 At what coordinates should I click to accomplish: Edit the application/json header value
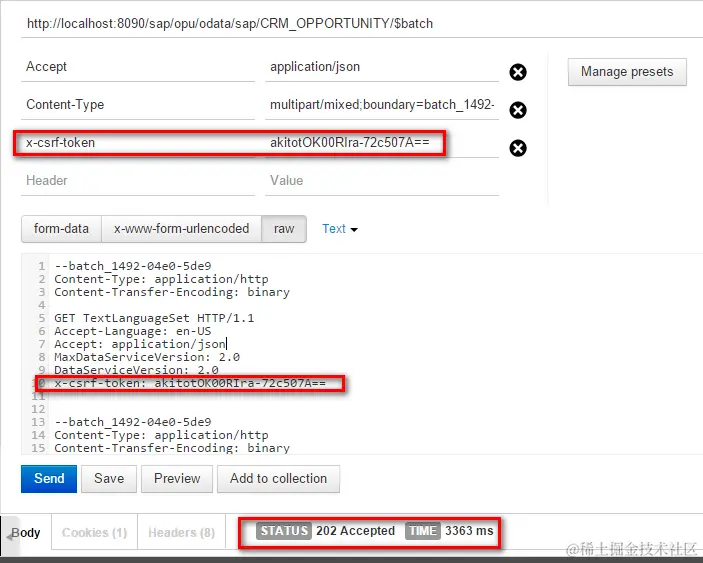click(x=382, y=67)
